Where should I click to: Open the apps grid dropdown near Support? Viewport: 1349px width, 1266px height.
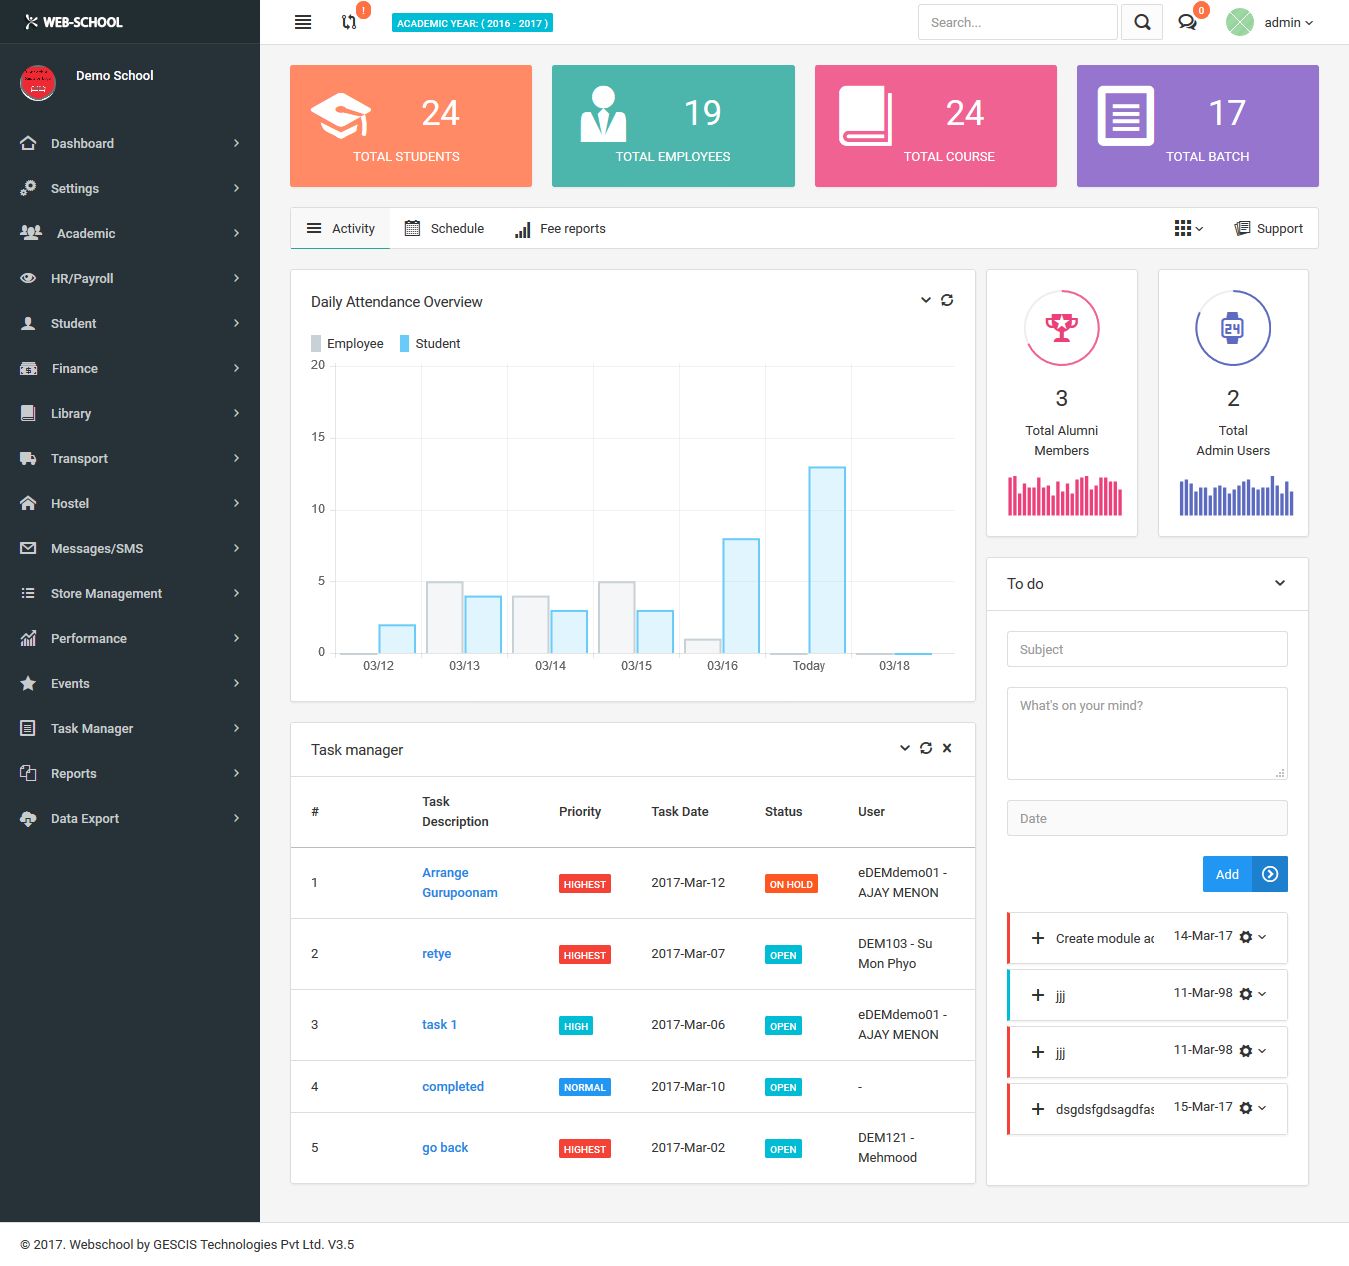1187,228
